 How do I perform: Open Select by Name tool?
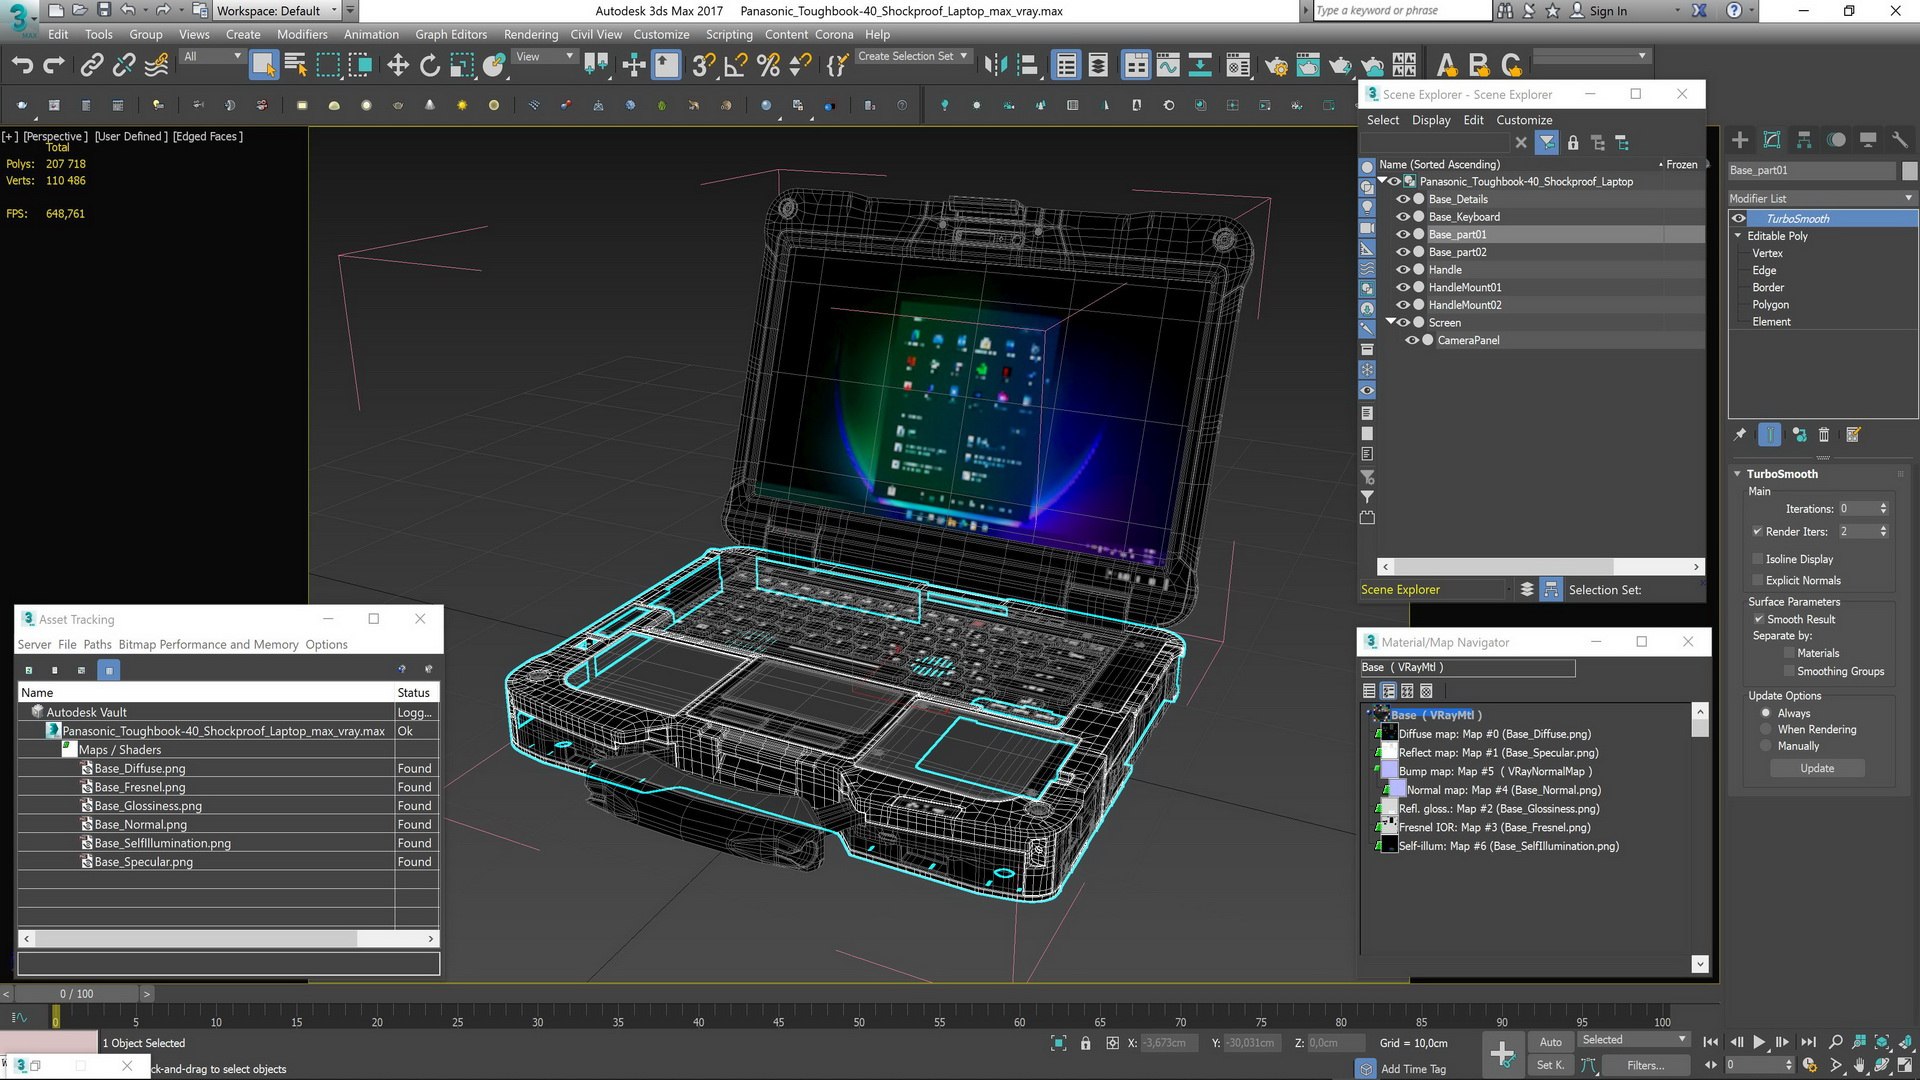(x=295, y=66)
